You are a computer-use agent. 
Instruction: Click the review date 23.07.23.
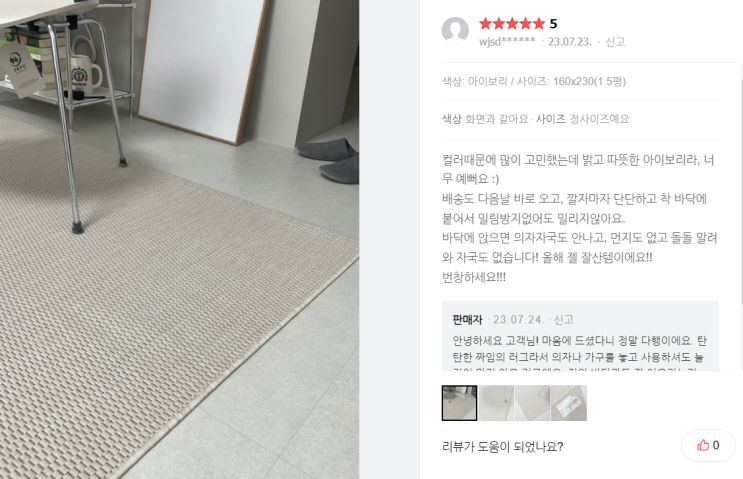(x=570, y=42)
